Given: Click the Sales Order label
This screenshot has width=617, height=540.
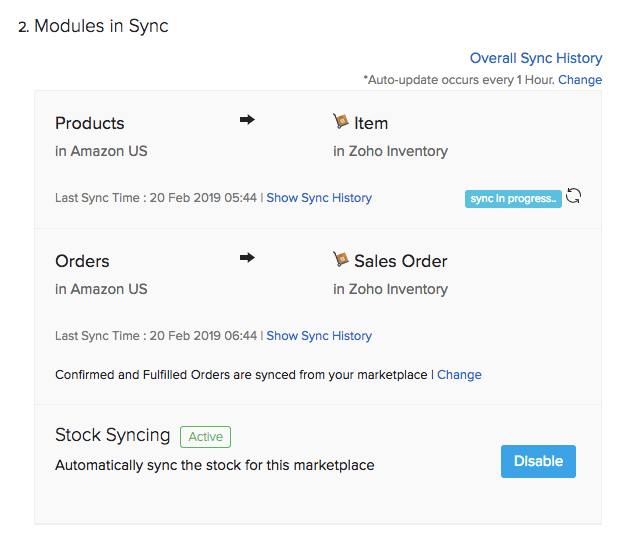Looking at the screenshot, I should point(400,261).
